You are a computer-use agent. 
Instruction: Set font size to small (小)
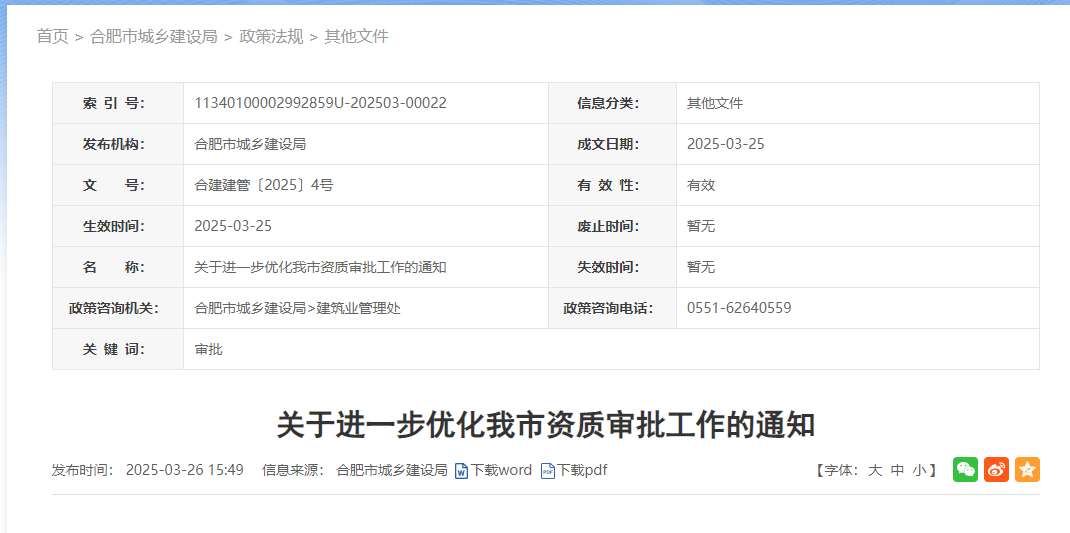(919, 470)
